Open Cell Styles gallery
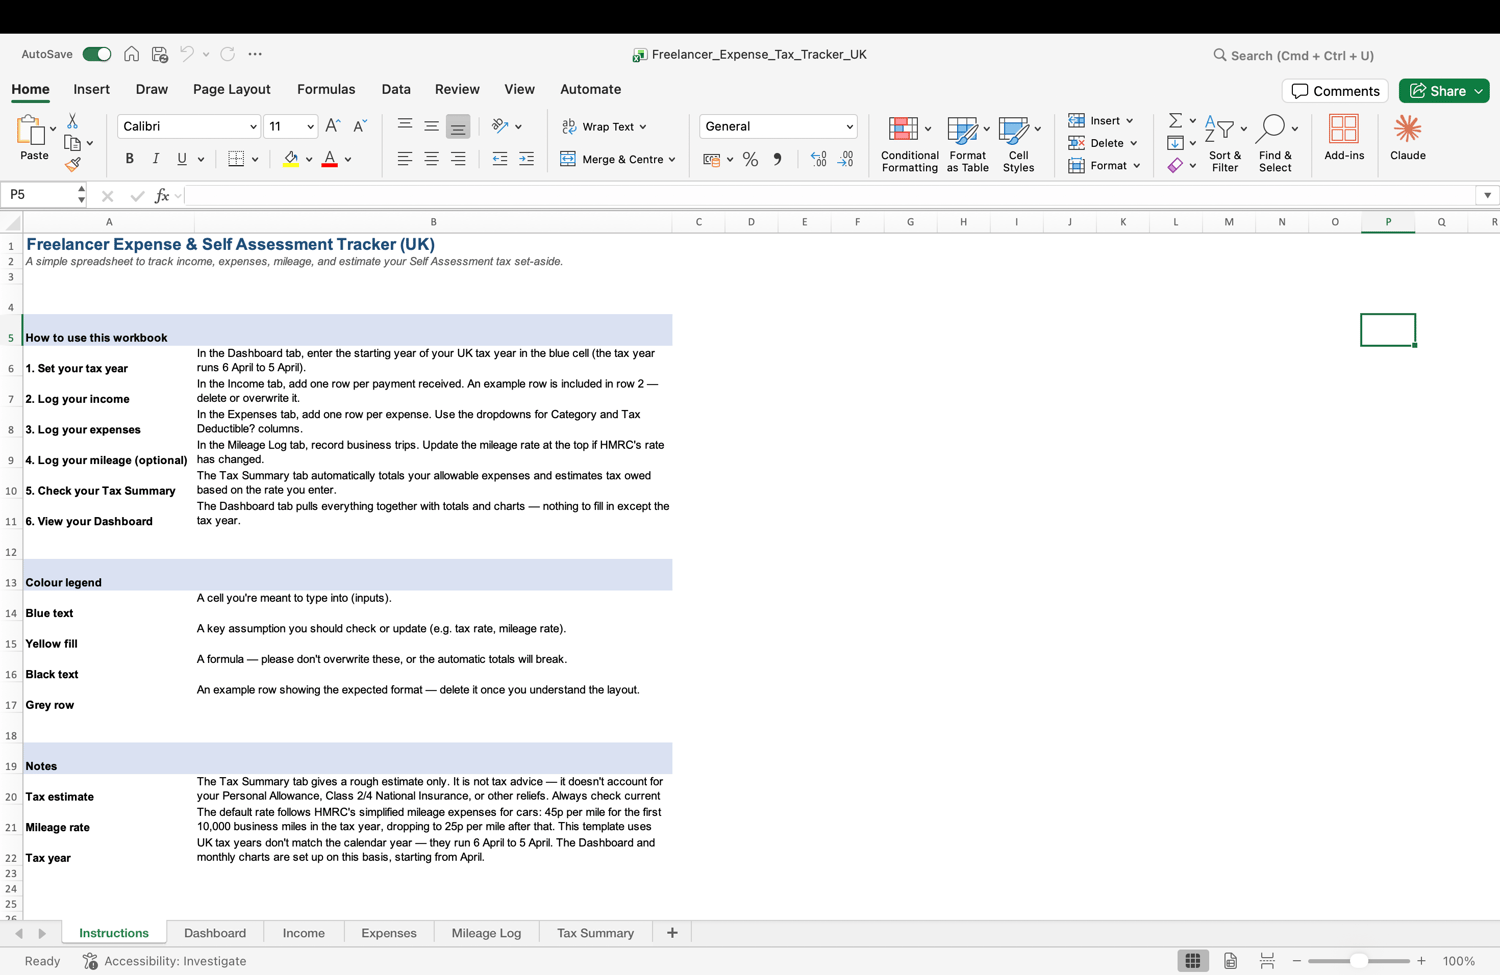 1018,144
